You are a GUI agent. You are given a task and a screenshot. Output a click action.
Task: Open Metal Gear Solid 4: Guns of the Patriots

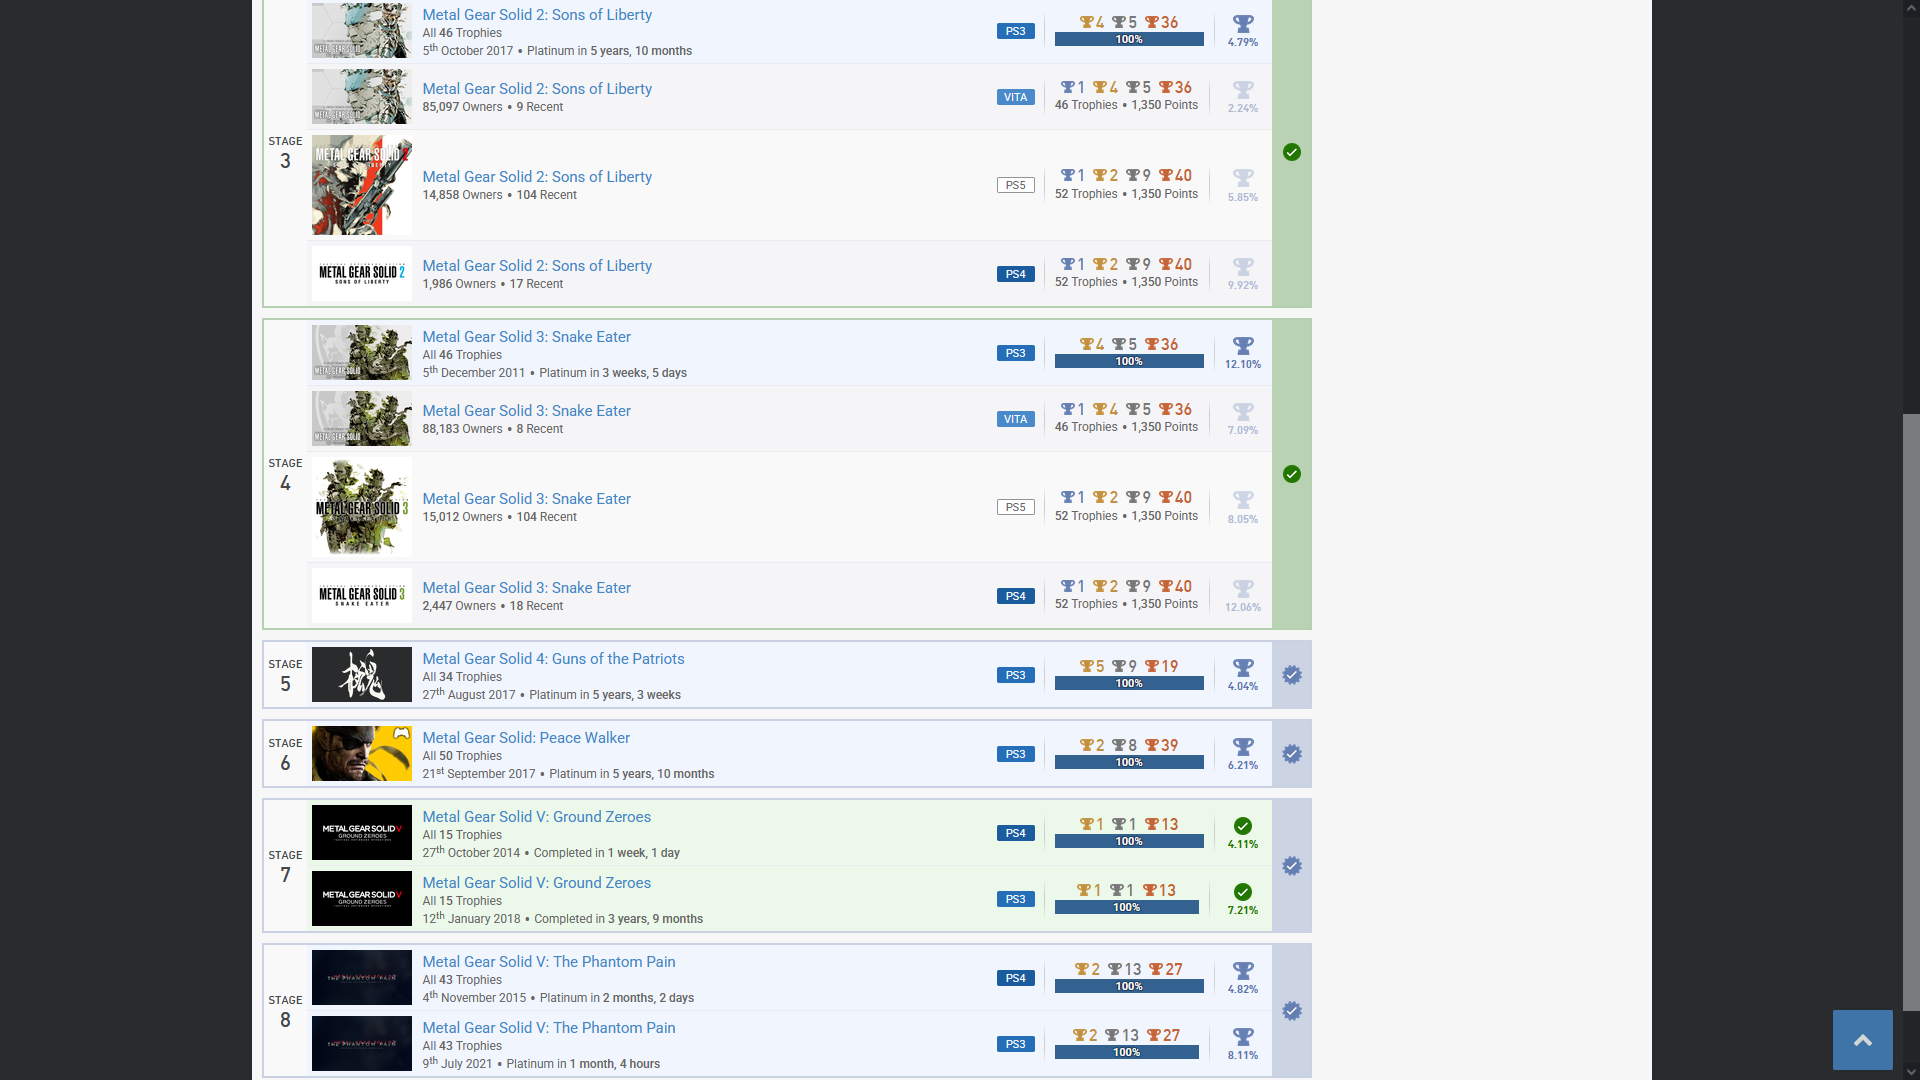[x=553, y=659]
